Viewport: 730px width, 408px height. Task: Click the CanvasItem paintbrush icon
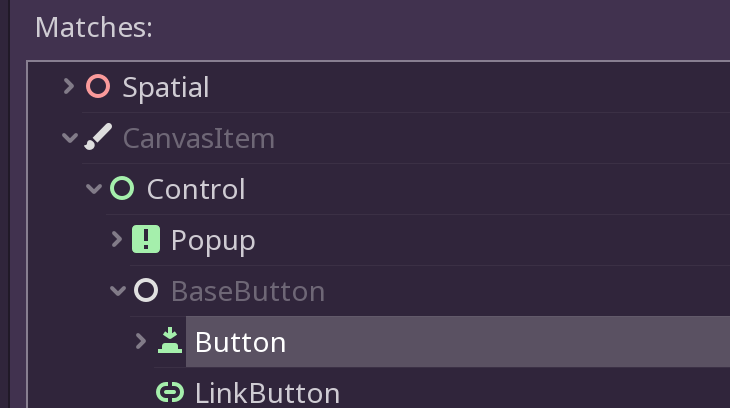pos(98,137)
